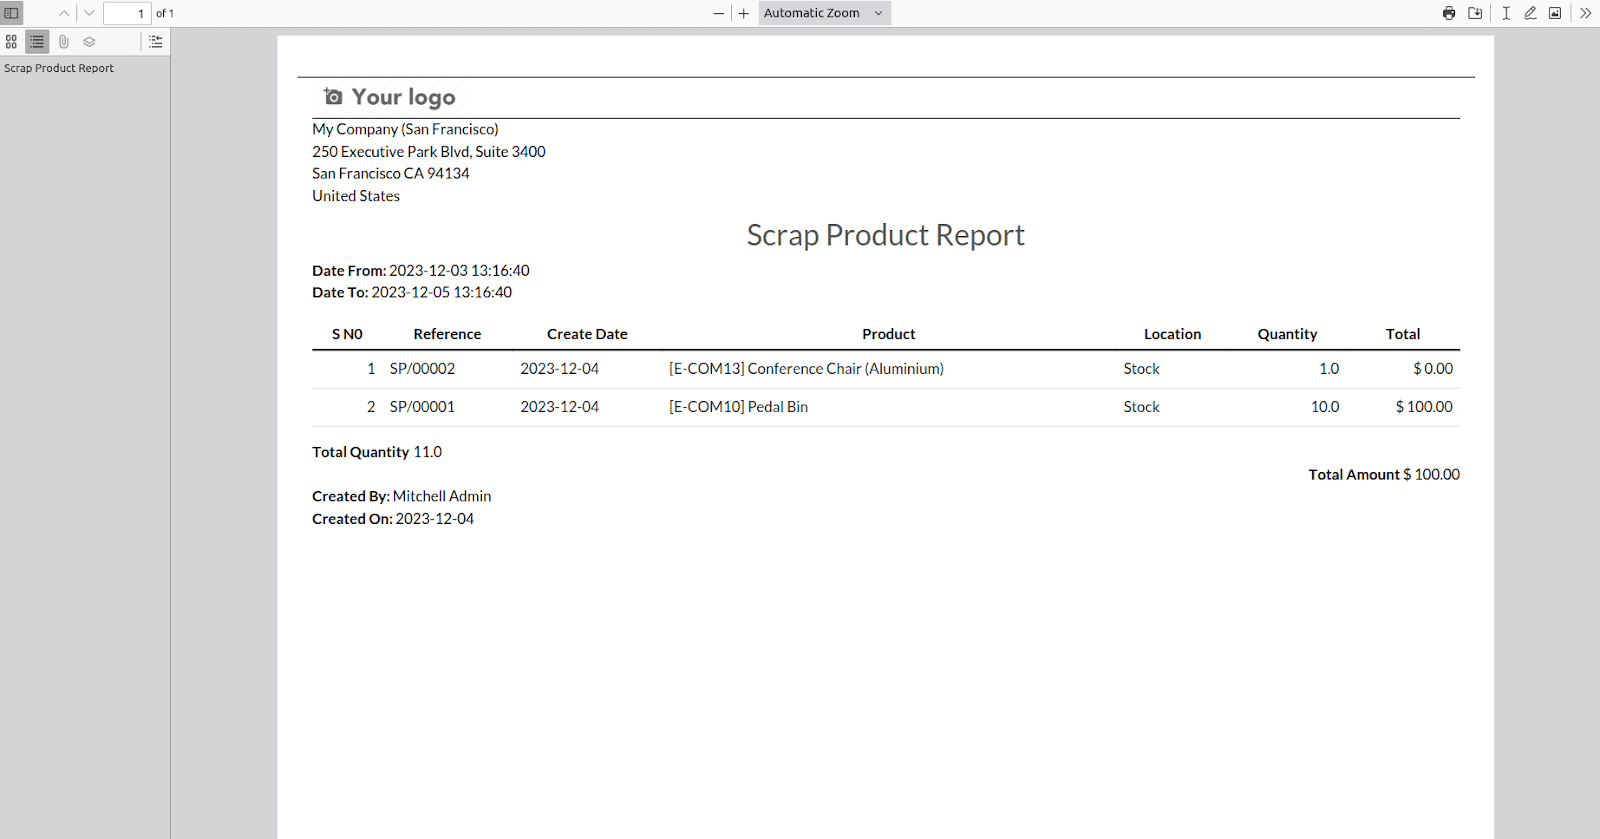Screen dimensions: 1600x839
Task: Click quantity 1.0 in Conference Chair row
Action: coord(1329,369)
